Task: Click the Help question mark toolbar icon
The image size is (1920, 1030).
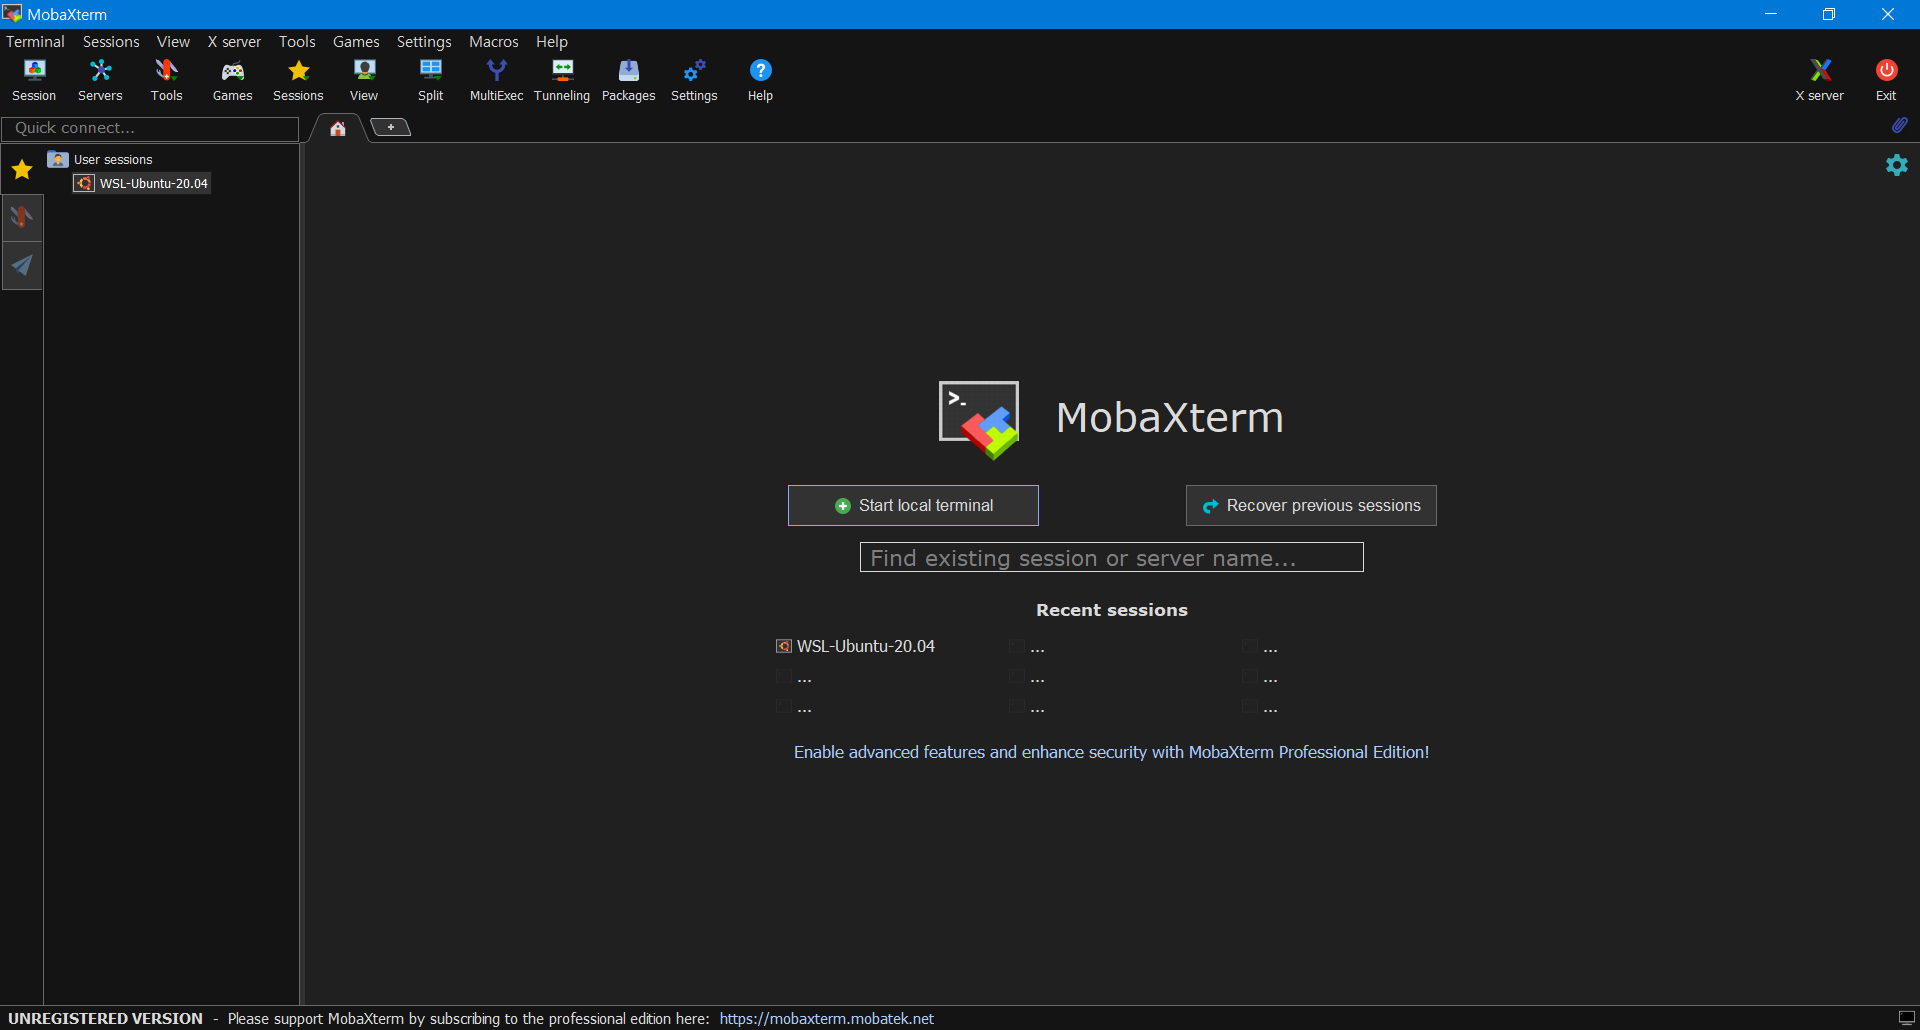Action: 760,80
